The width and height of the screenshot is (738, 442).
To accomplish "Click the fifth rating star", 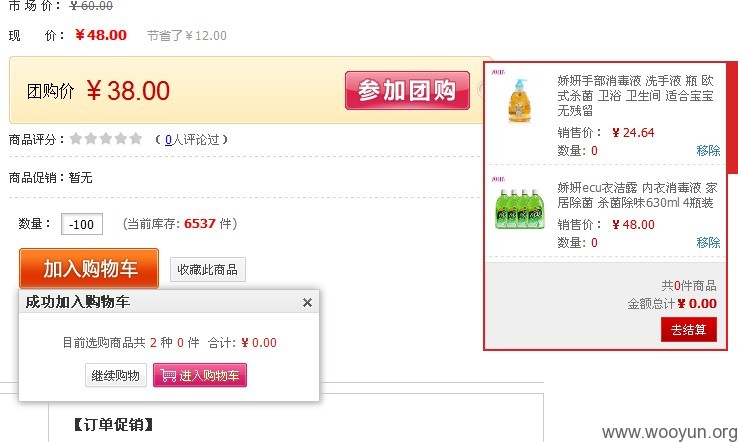I will (136, 138).
